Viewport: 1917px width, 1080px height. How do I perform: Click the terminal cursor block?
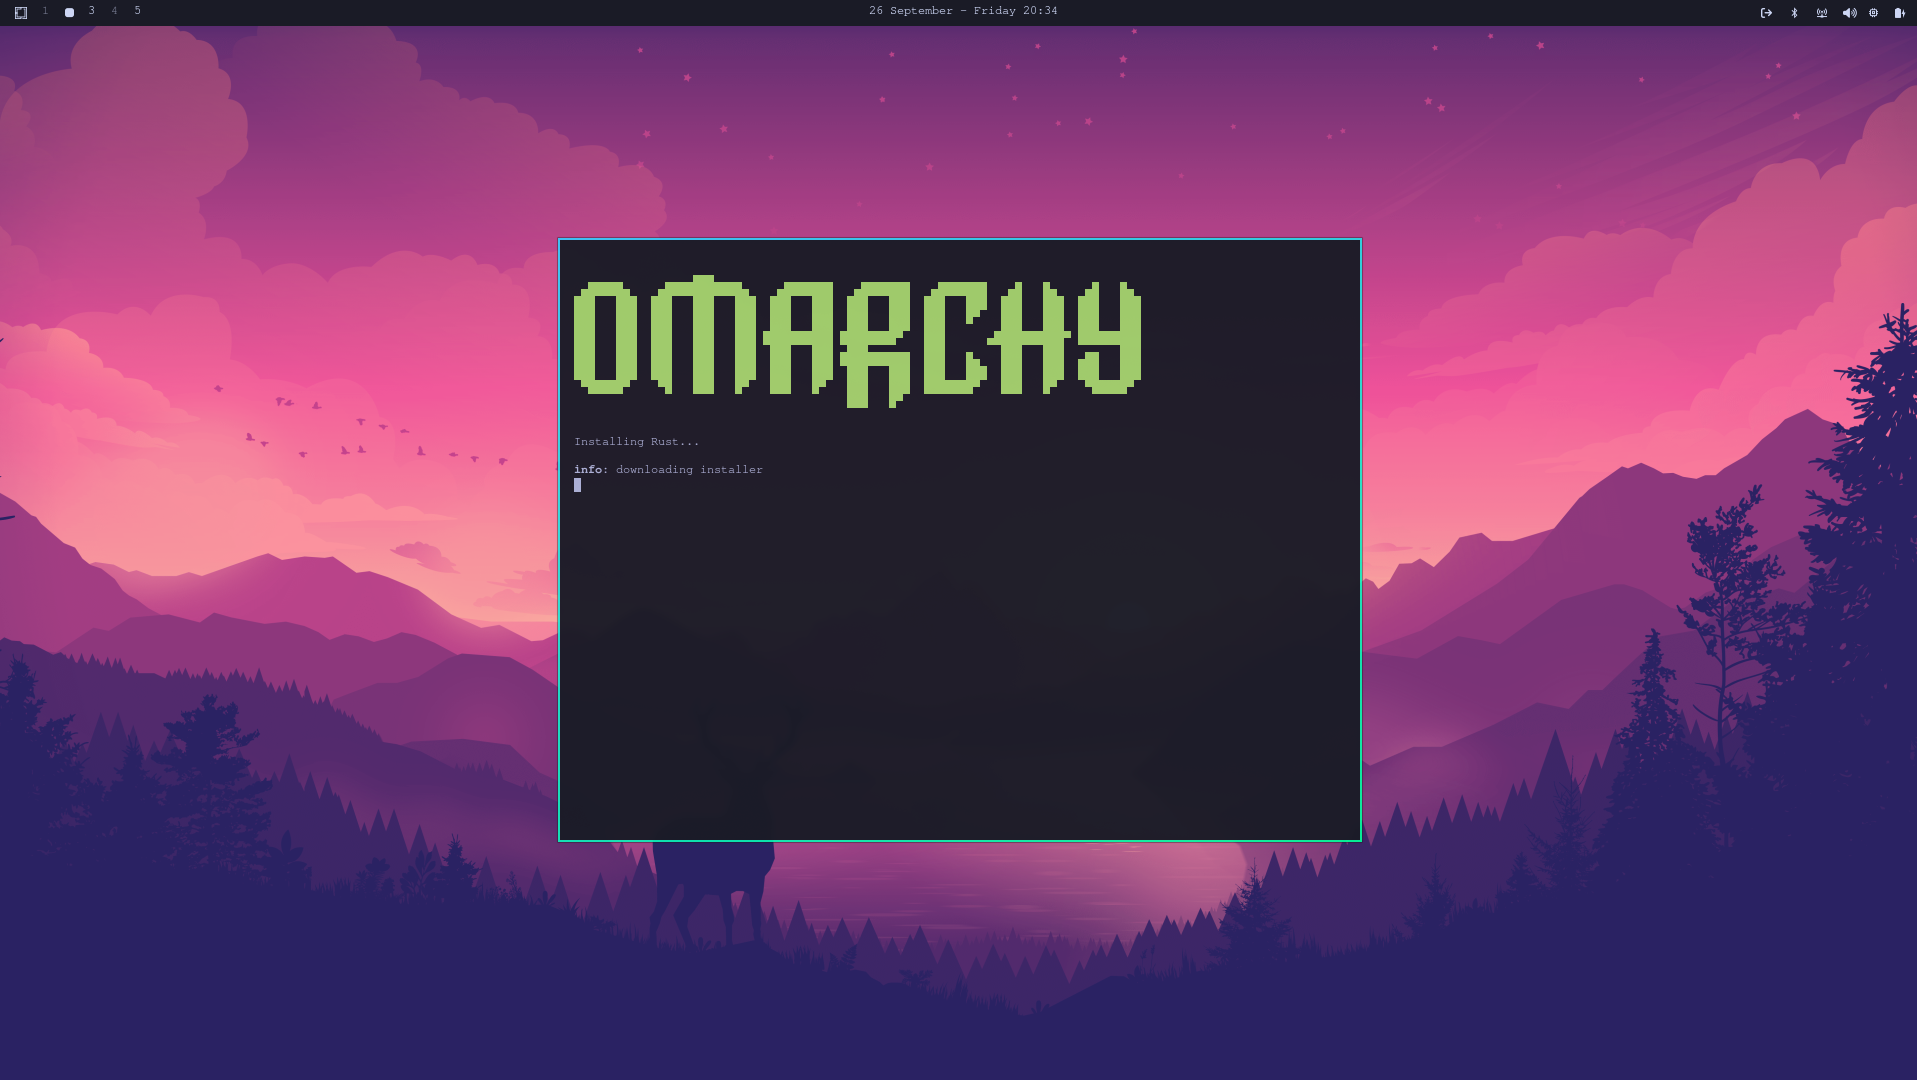[577, 486]
